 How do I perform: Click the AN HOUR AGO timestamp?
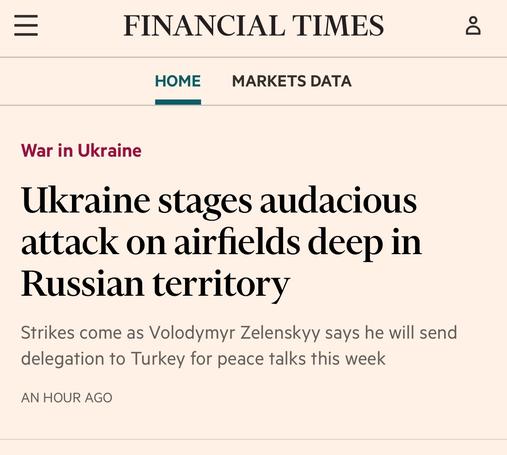[67, 398]
